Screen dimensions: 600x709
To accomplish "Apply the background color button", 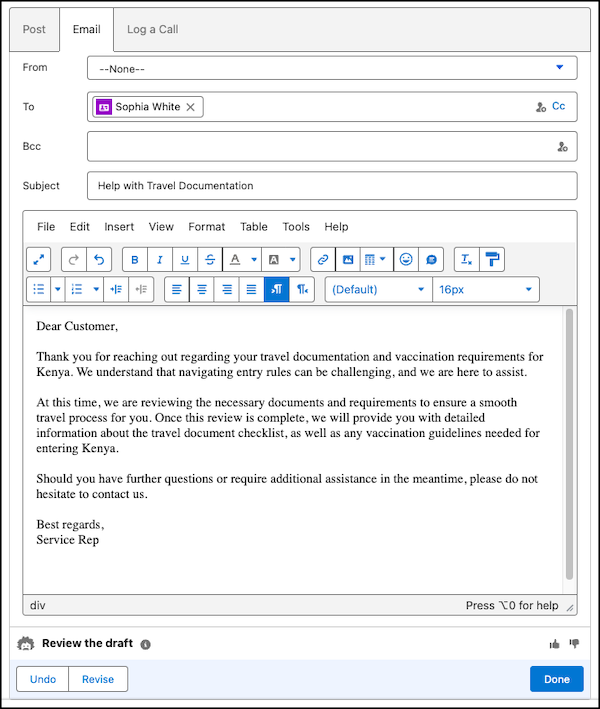I will click(x=274, y=260).
